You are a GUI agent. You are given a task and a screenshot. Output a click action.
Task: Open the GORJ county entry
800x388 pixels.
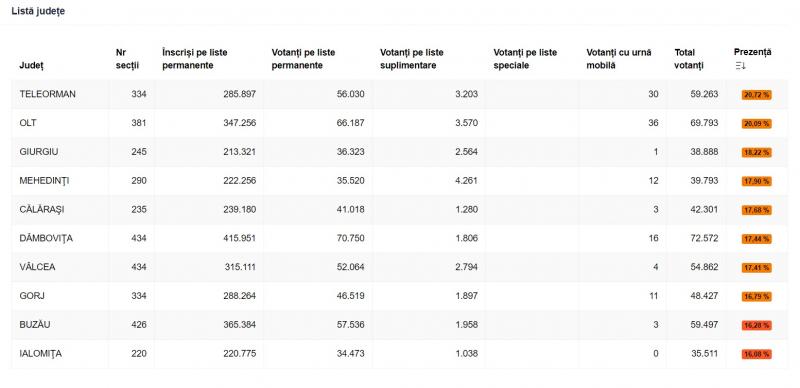[399, 296]
